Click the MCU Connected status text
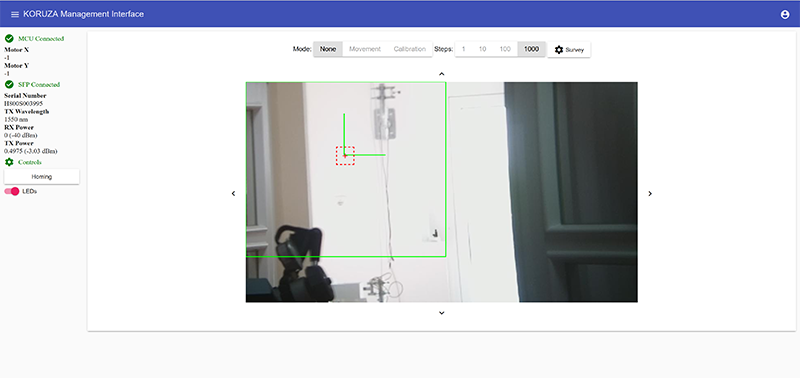This screenshot has height=378, width=800. pos(41,39)
